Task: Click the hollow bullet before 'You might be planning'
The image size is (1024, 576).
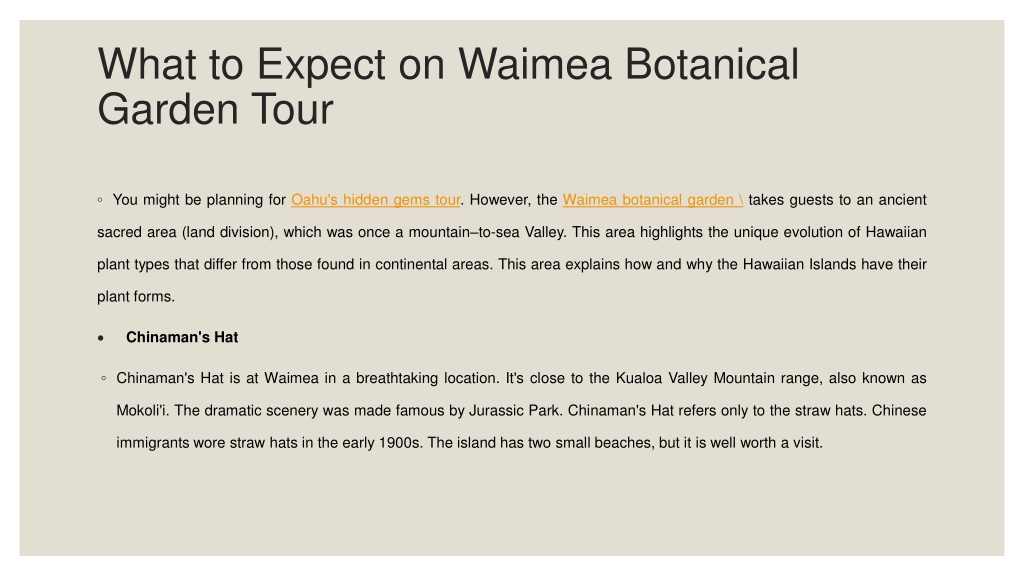Action: [x=100, y=200]
